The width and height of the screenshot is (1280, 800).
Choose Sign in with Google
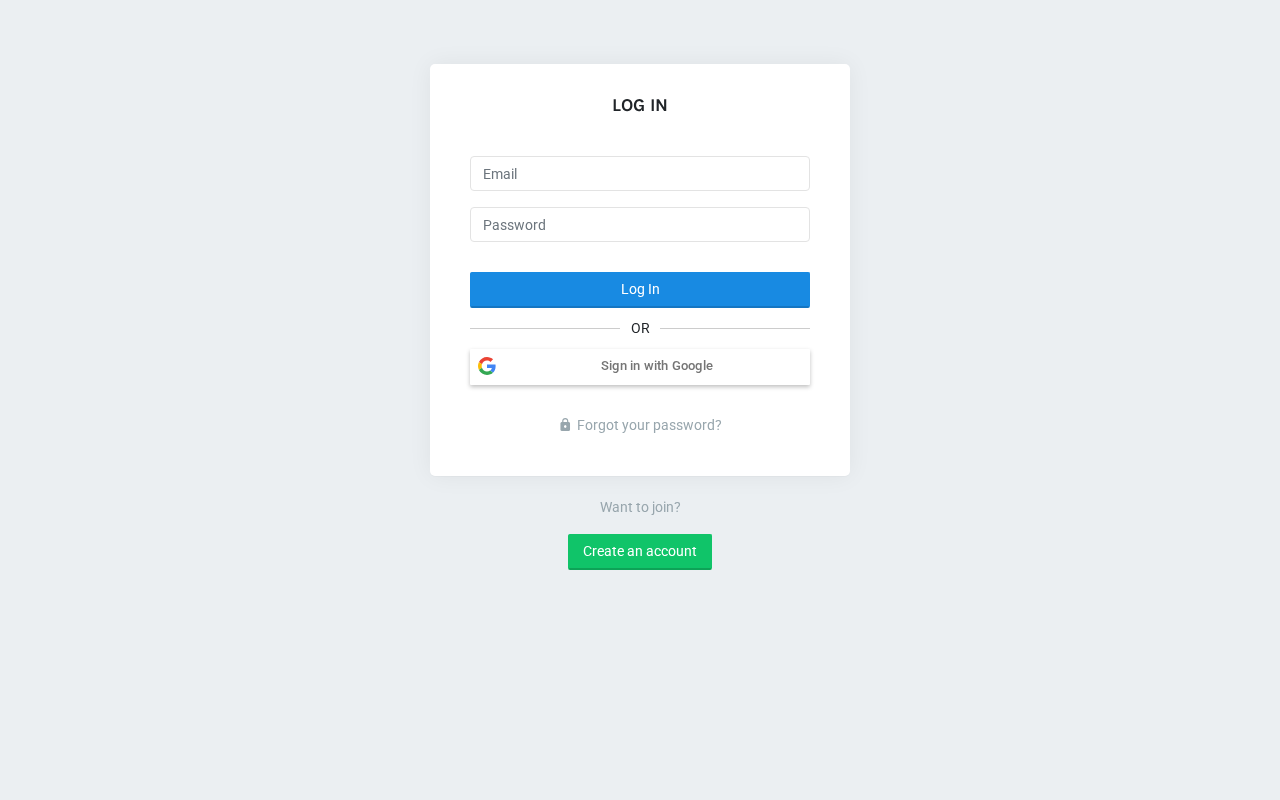(640, 367)
